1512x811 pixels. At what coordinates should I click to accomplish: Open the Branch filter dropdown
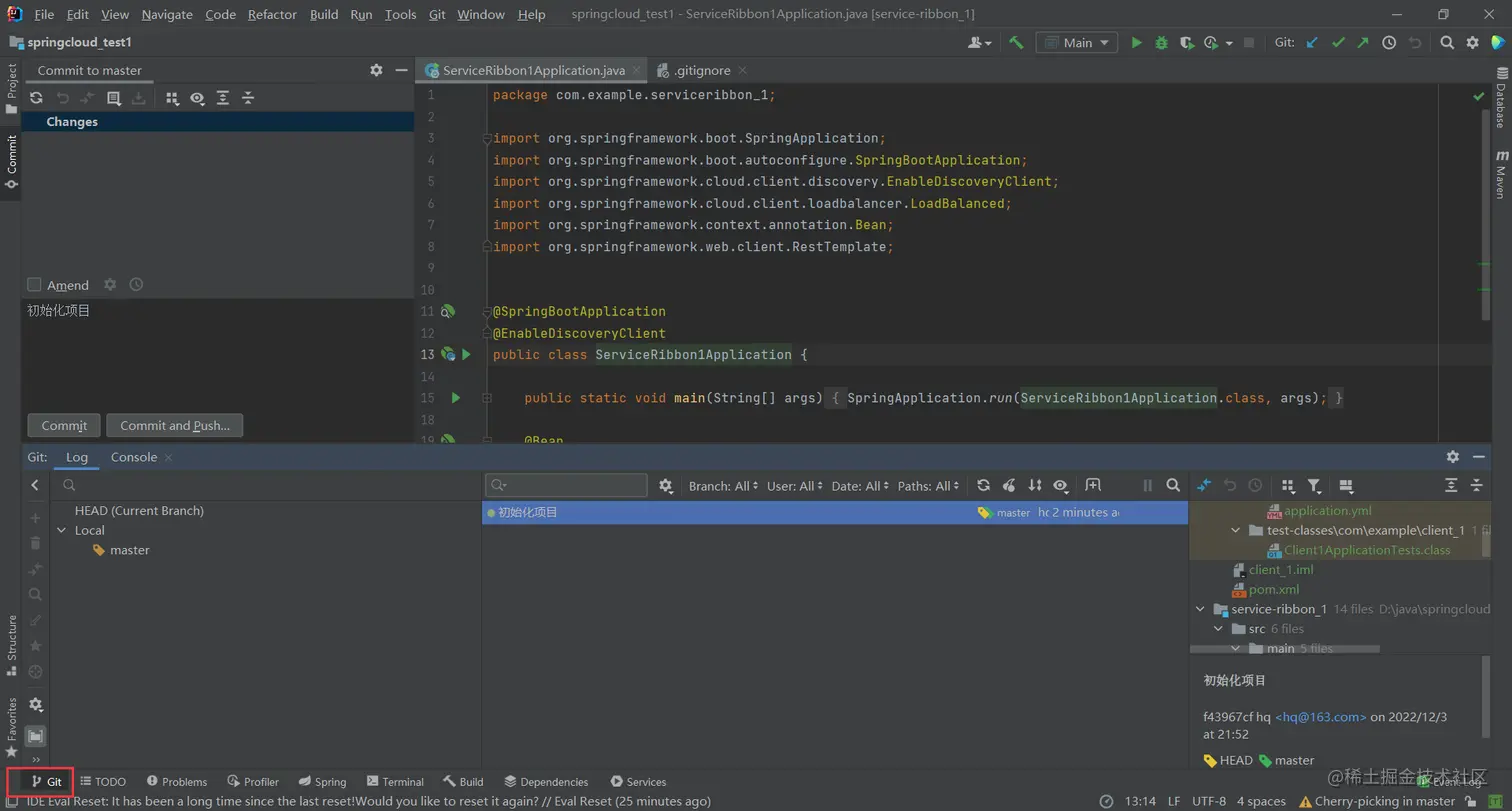(723, 486)
